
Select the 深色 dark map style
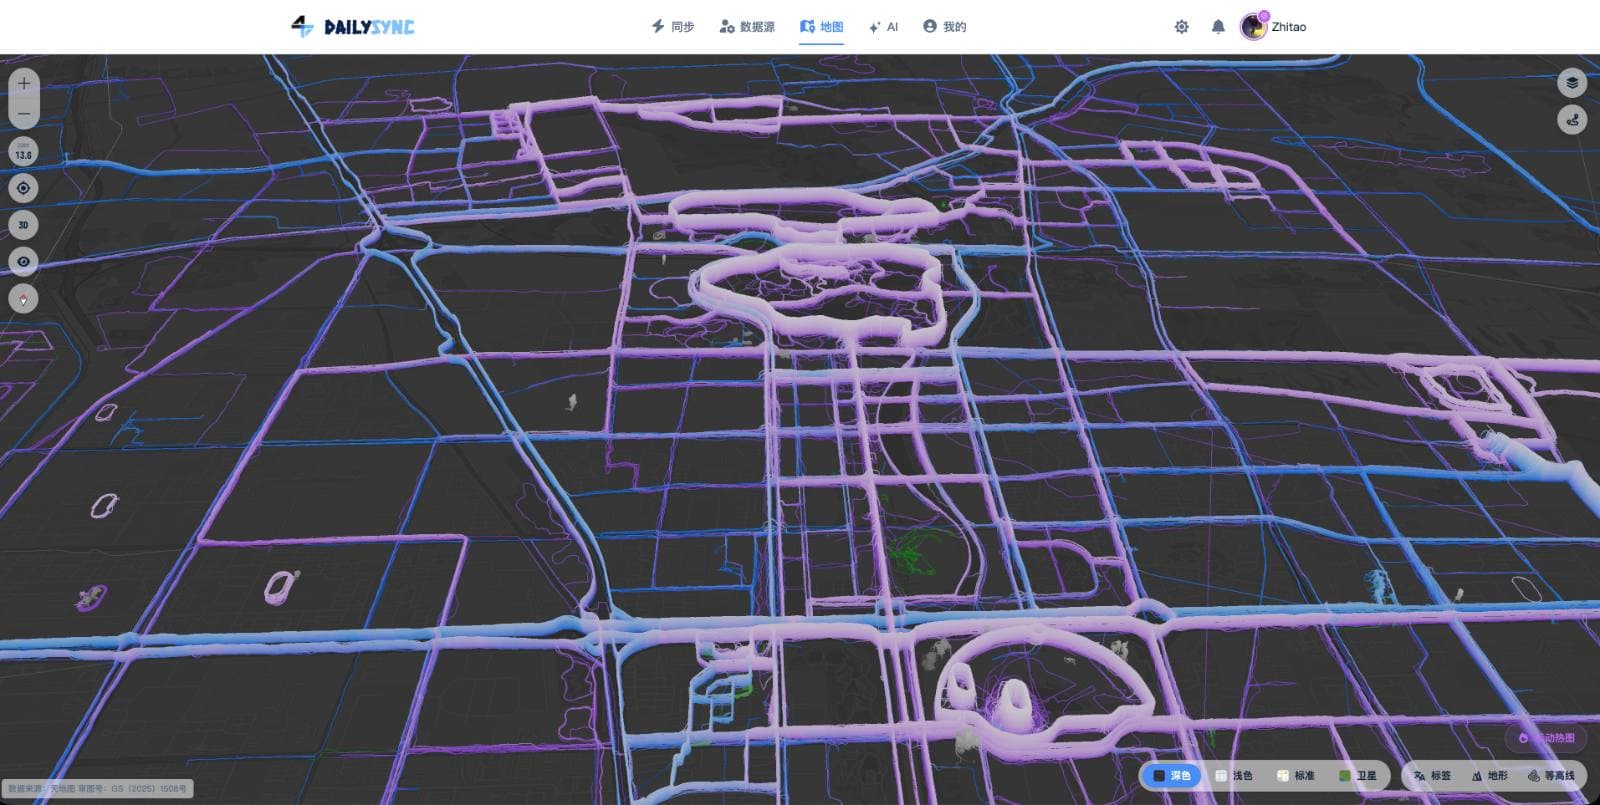pyautogui.click(x=1172, y=776)
